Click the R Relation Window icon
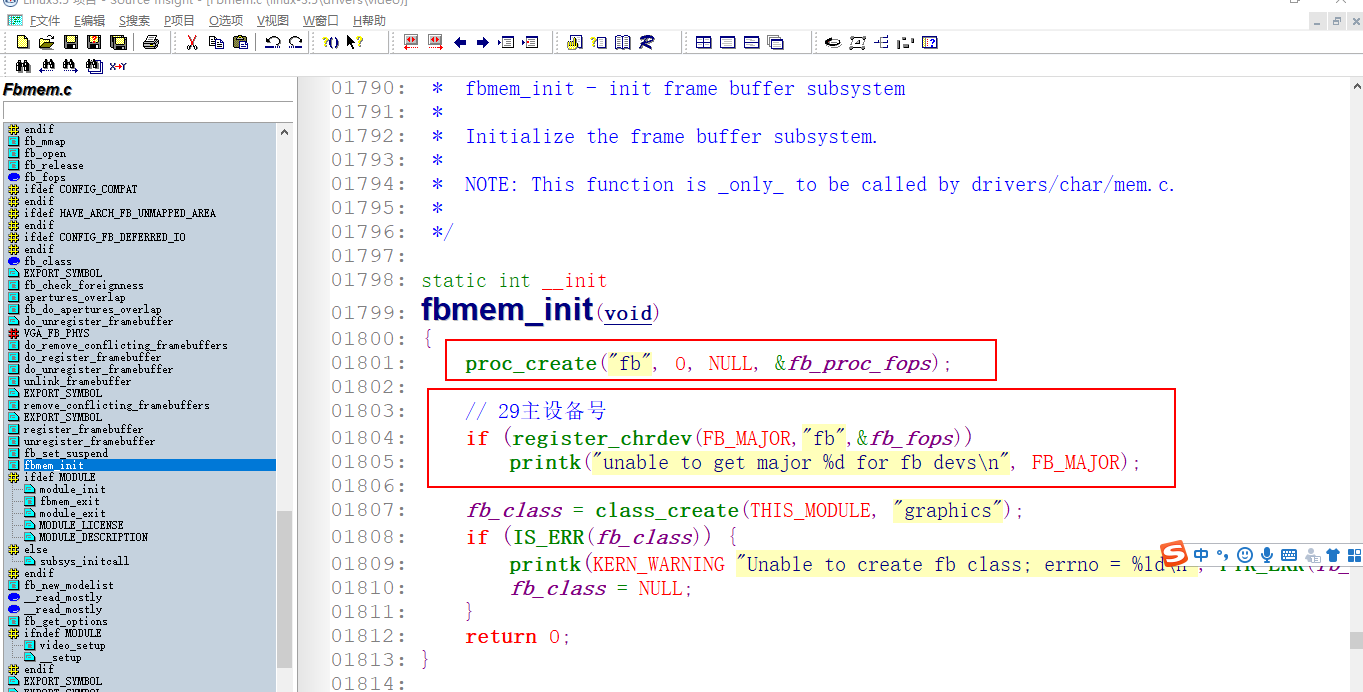This screenshot has height=692, width=1363. pos(646,42)
